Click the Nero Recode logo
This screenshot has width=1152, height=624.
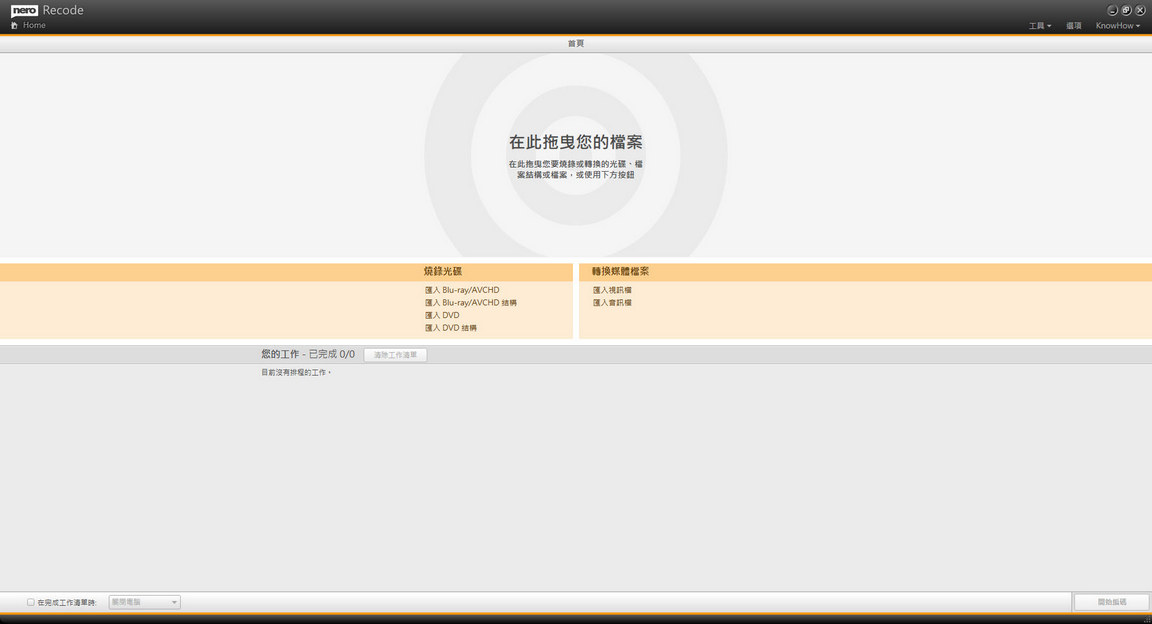click(47, 10)
